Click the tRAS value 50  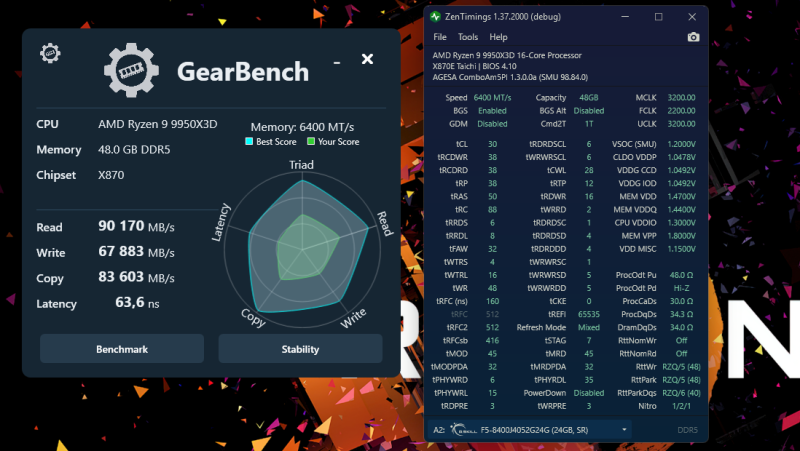point(492,196)
